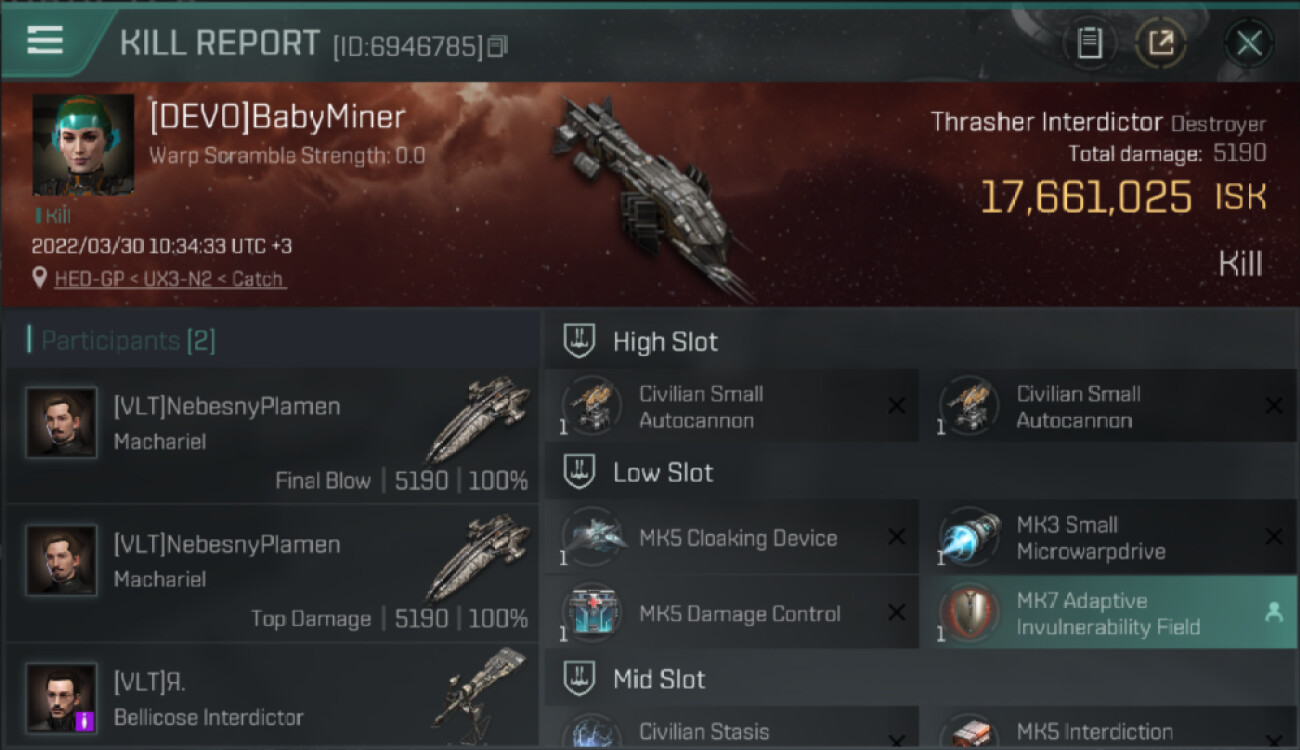The height and width of the screenshot is (750, 1300).
Task: Open the clipboard report icon
Action: click(x=1089, y=43)
